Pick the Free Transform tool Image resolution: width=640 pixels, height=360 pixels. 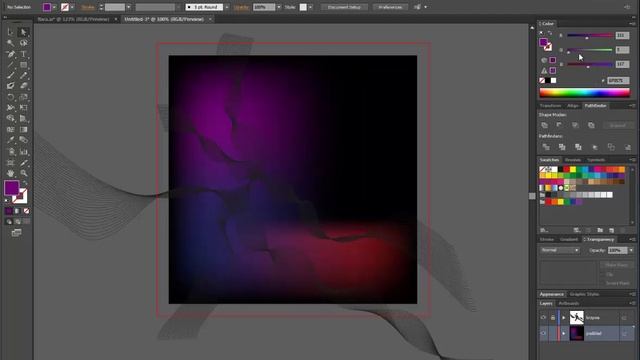(23, 107)
